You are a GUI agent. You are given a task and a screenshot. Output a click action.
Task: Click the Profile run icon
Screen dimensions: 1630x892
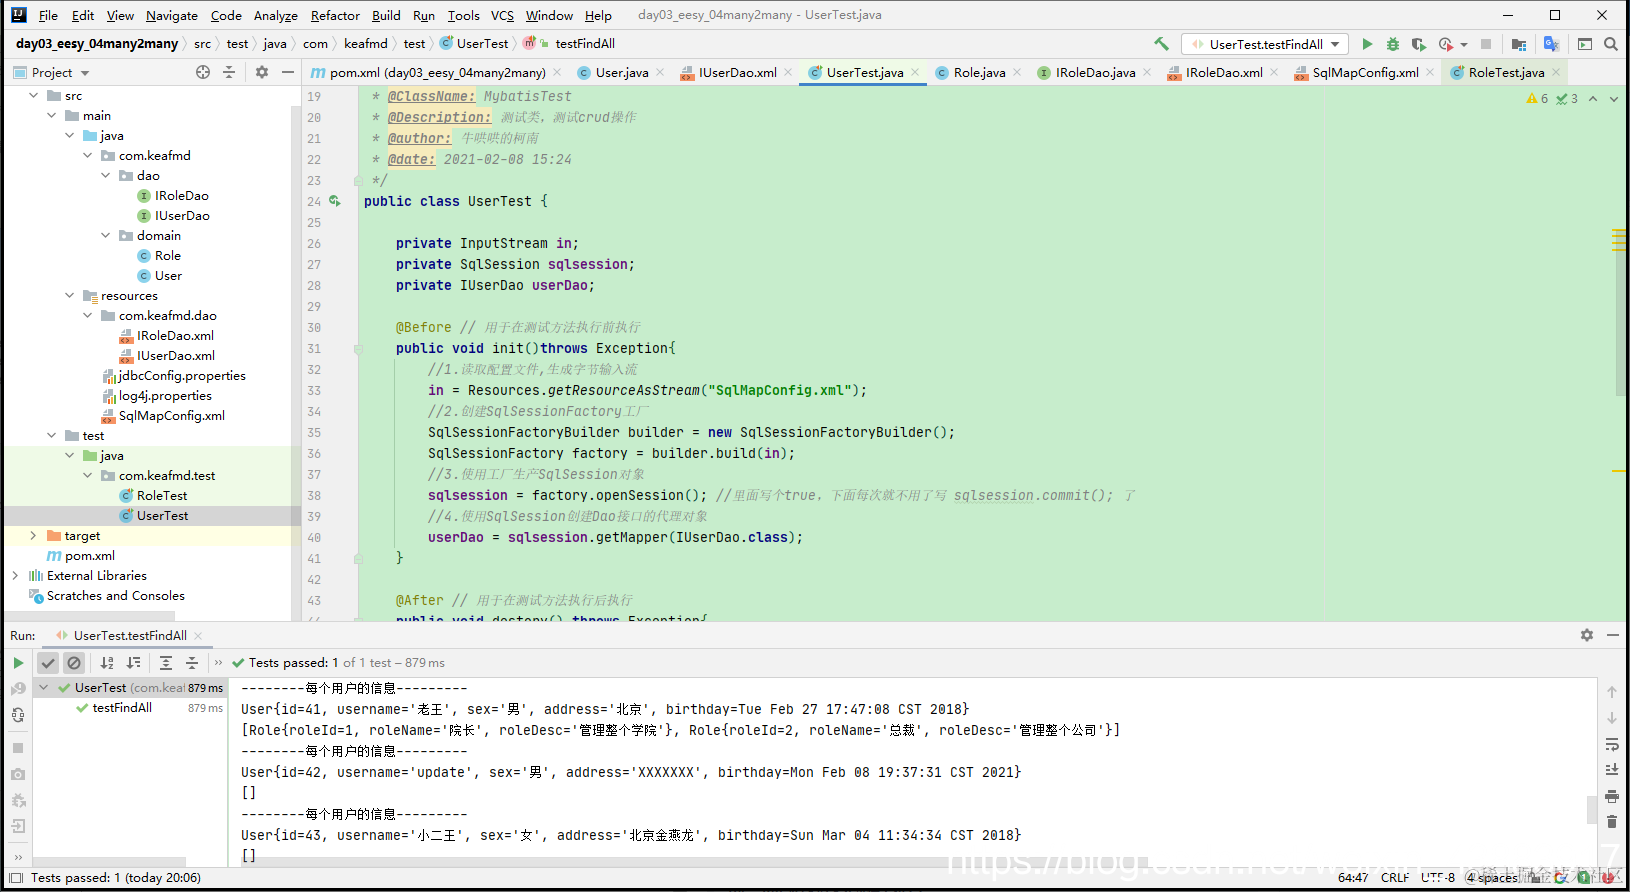click(1446, 44)
